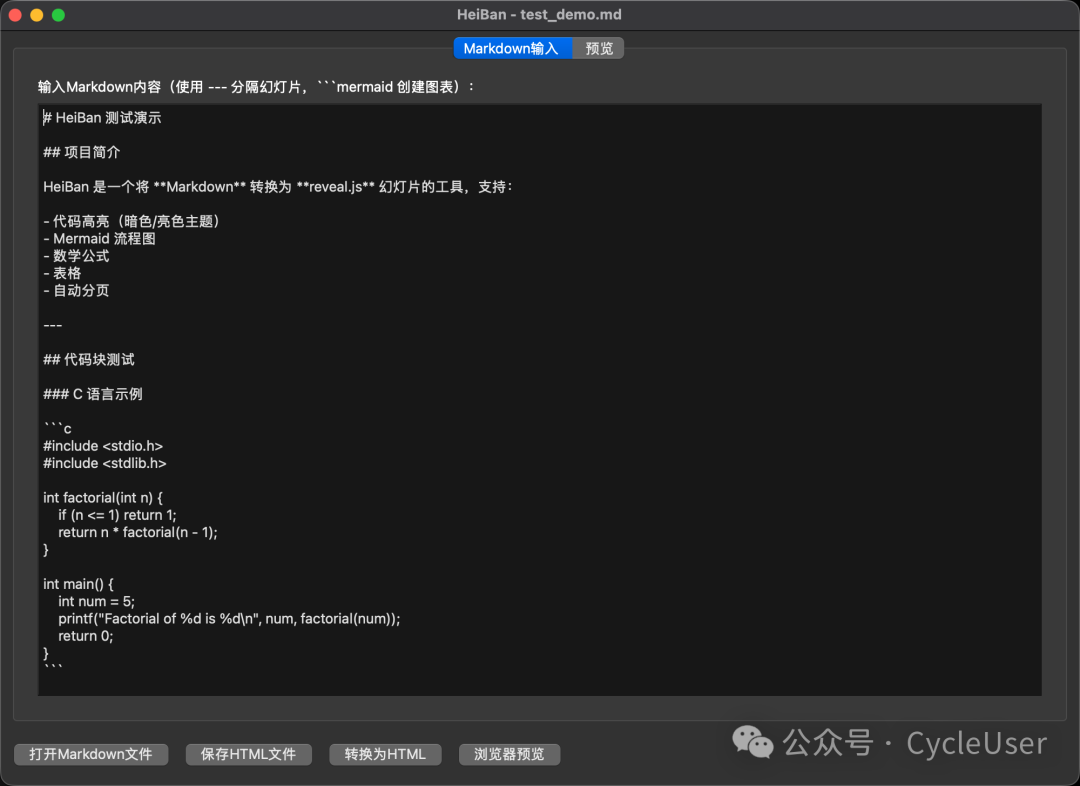Click the '## 项目简介' line
The width and height of the screenshot is (1080, 786).
(81, 152)
